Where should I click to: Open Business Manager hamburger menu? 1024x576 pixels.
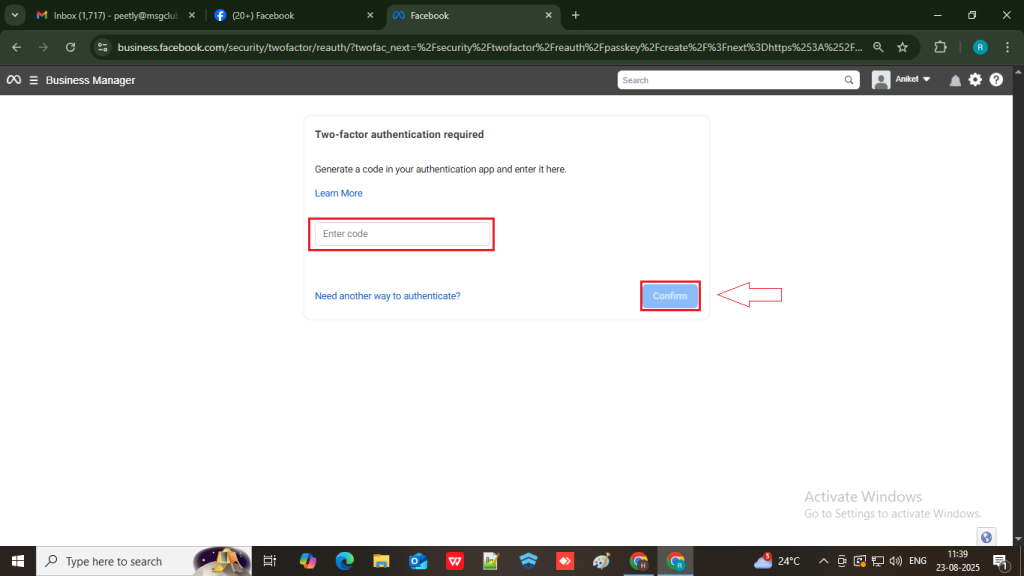(x=34, y=80)
